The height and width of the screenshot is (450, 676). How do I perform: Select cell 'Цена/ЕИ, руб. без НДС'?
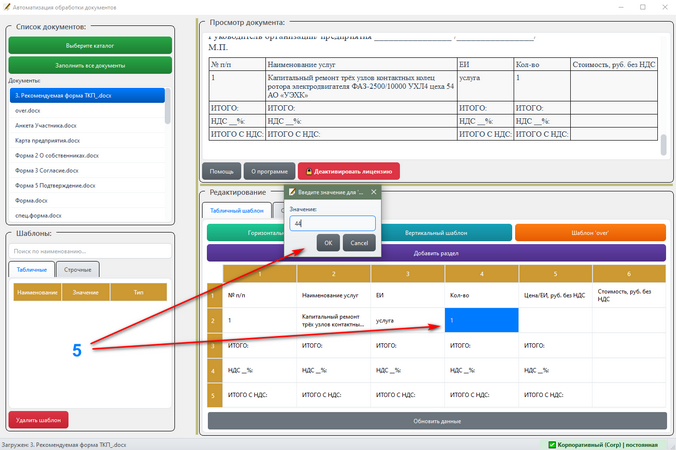point(555,295)
